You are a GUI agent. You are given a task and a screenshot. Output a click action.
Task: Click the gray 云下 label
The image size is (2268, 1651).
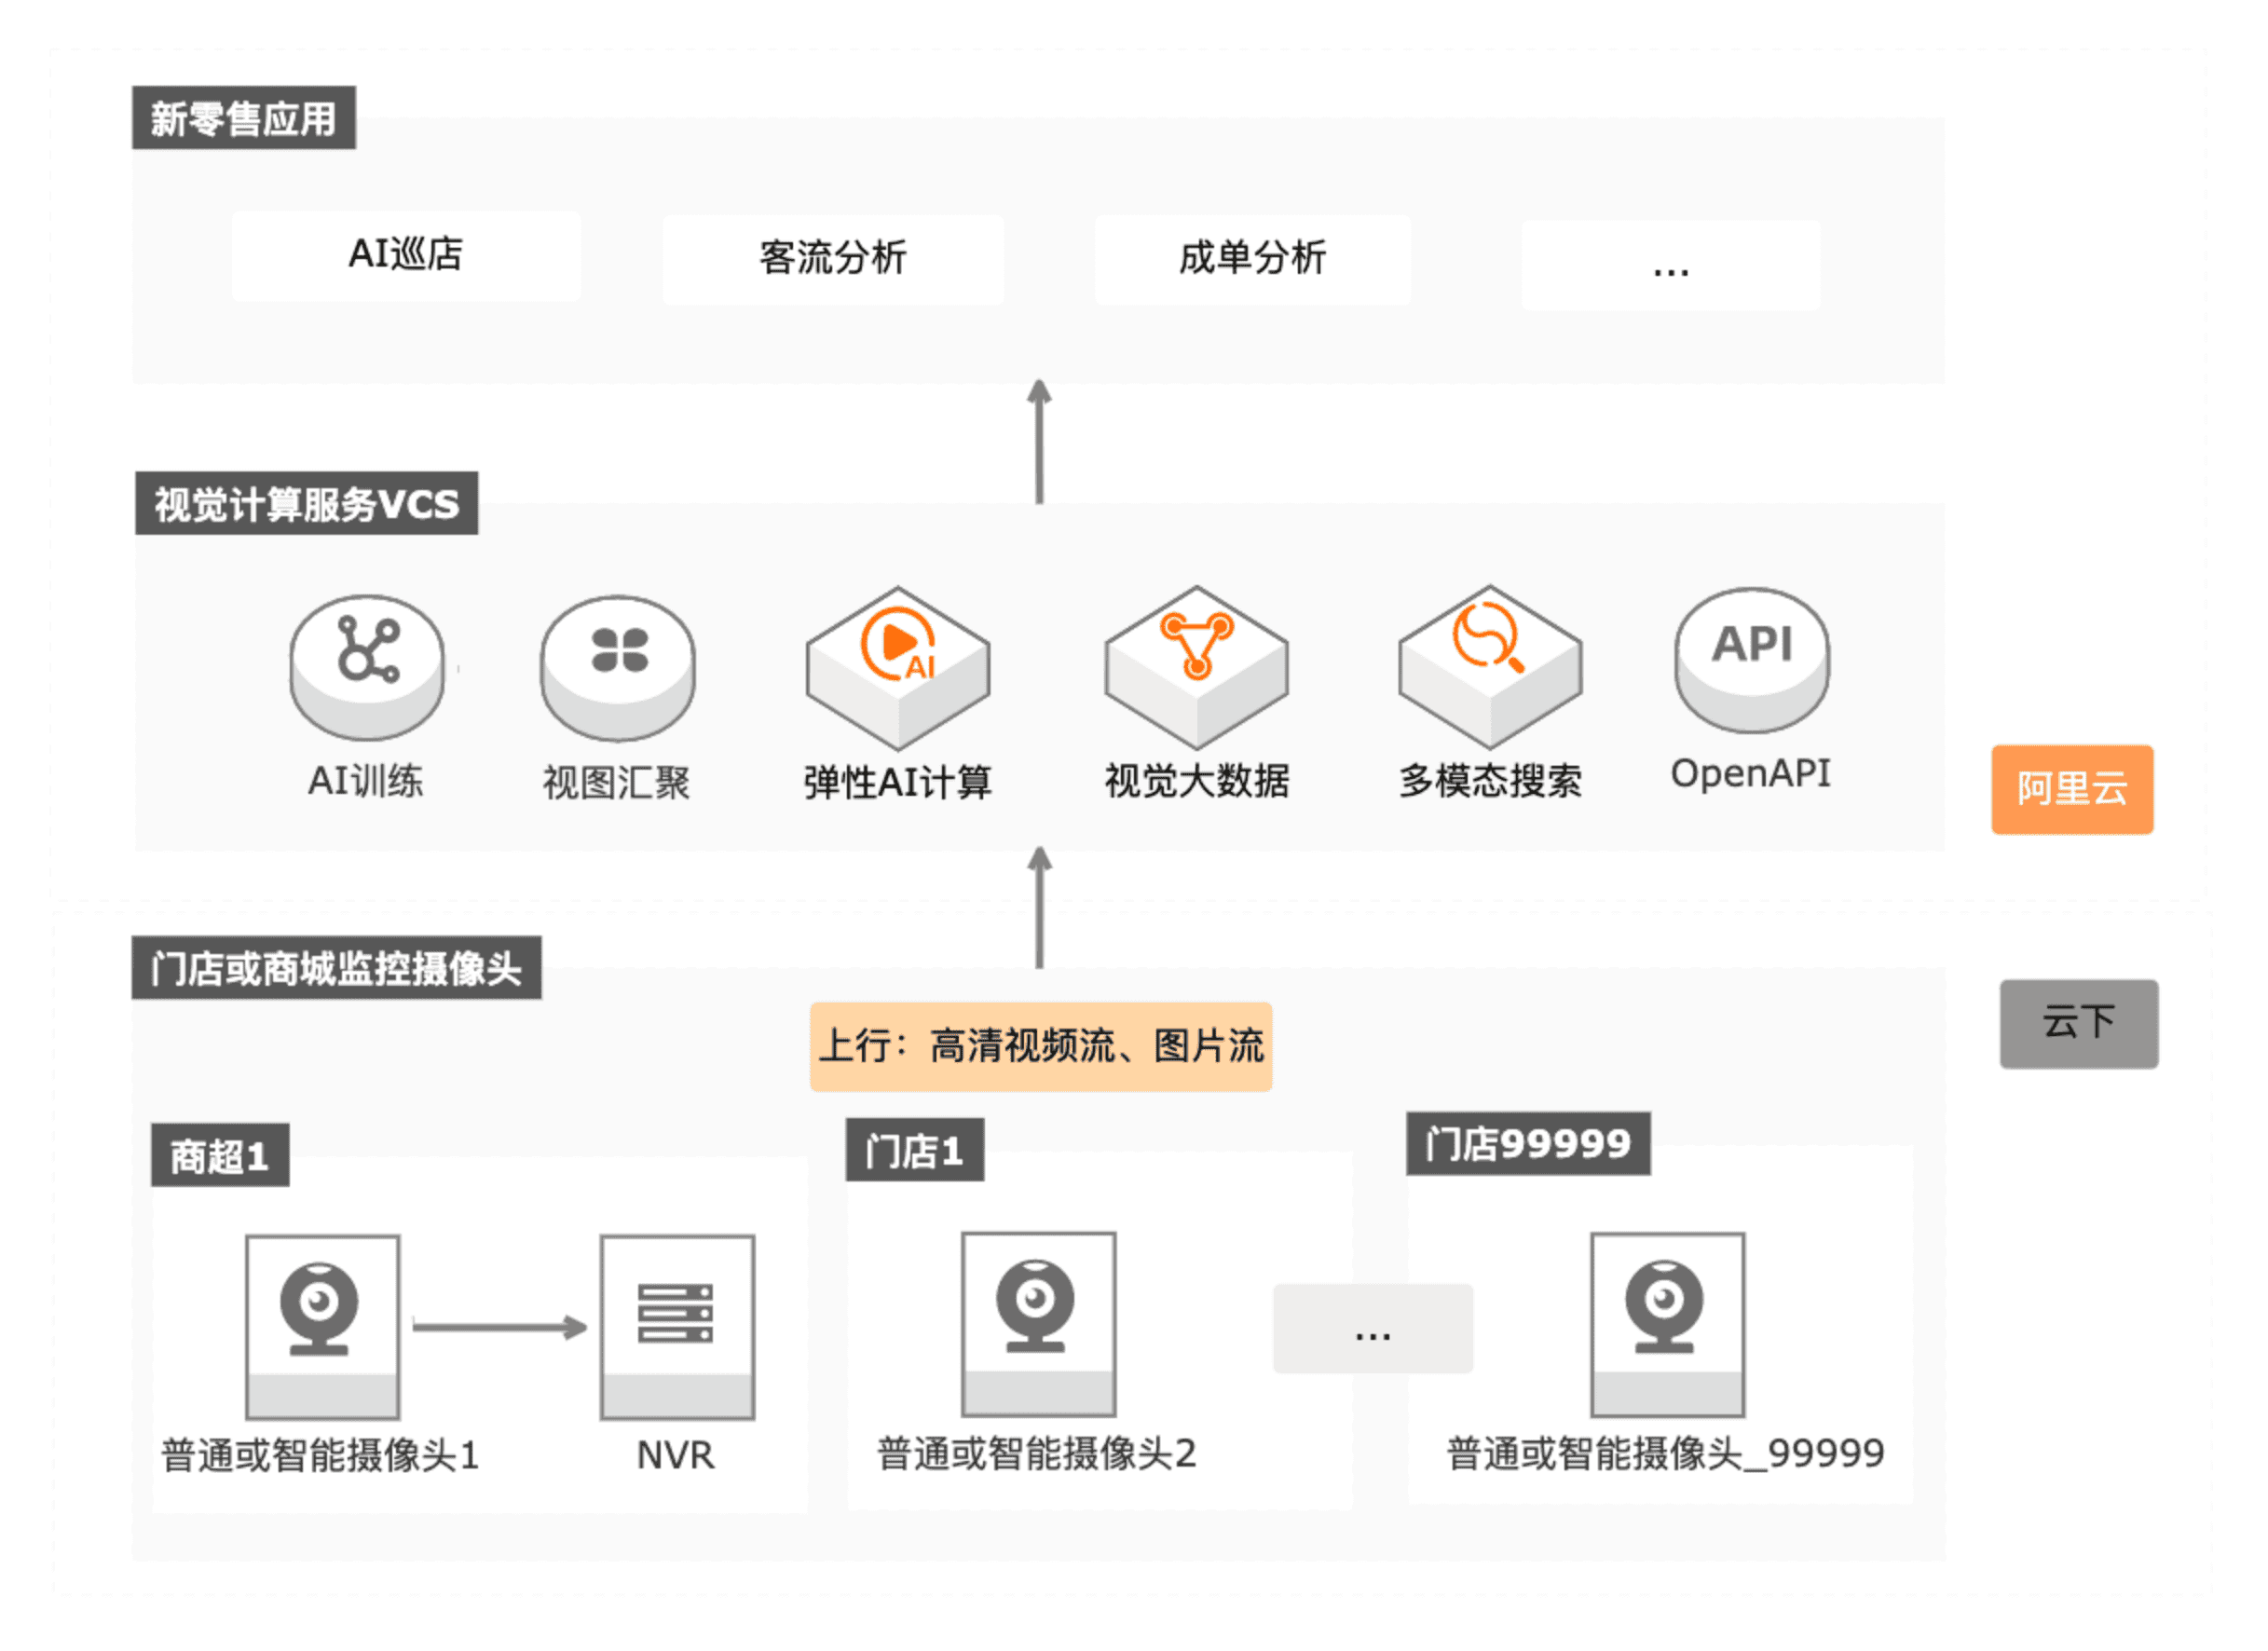2078,1023
